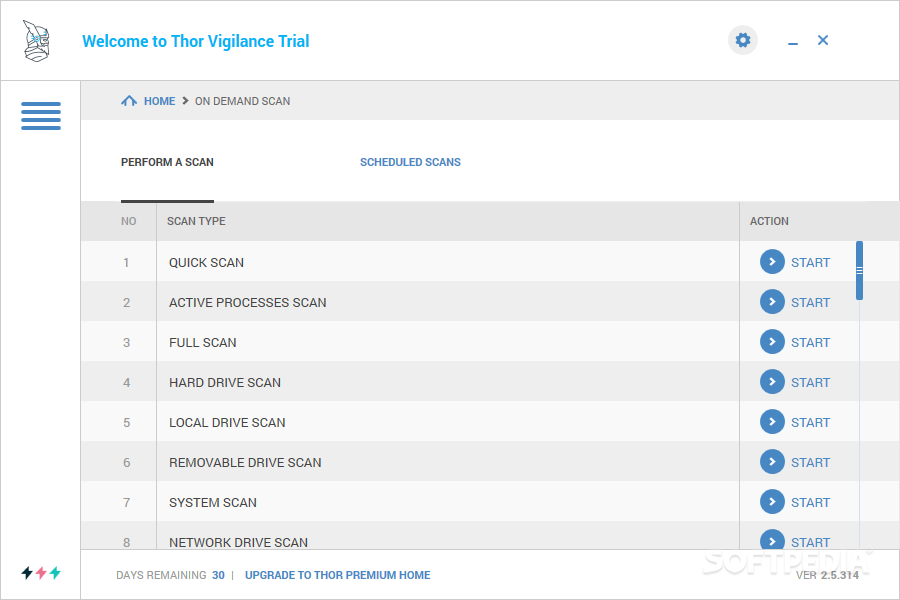
Task: Click the Thor helmet logo
Action: 36,41
